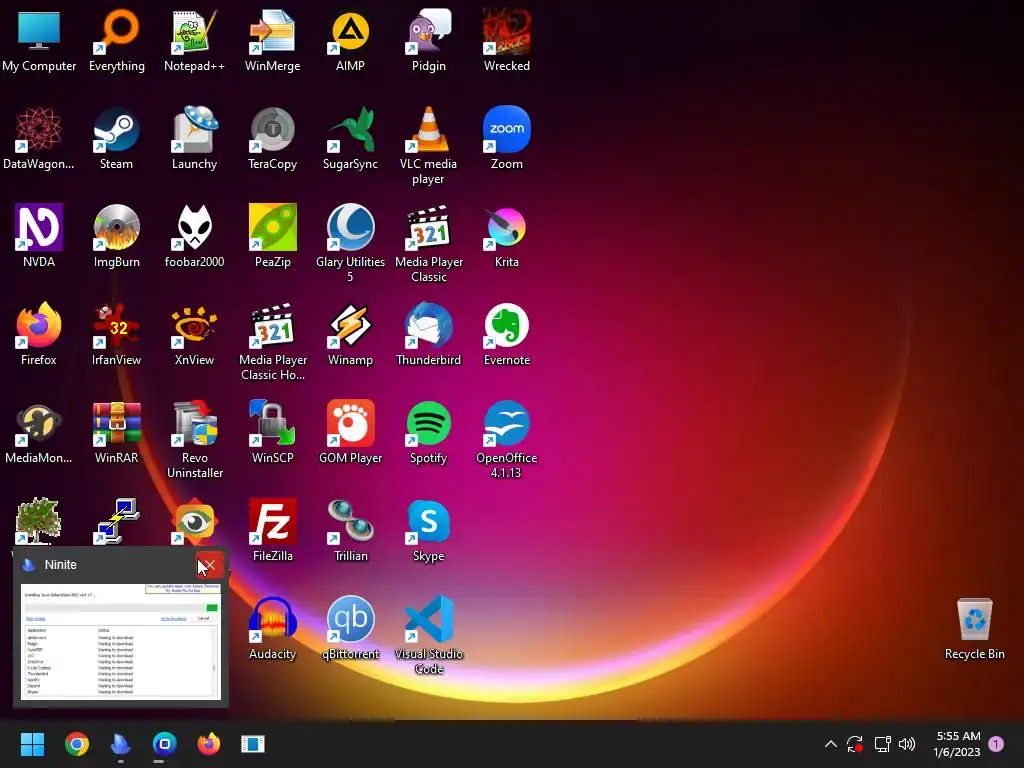Click the WinRAR desktop icon
The height and width of the screenshot is (768, 1024).
116,432
